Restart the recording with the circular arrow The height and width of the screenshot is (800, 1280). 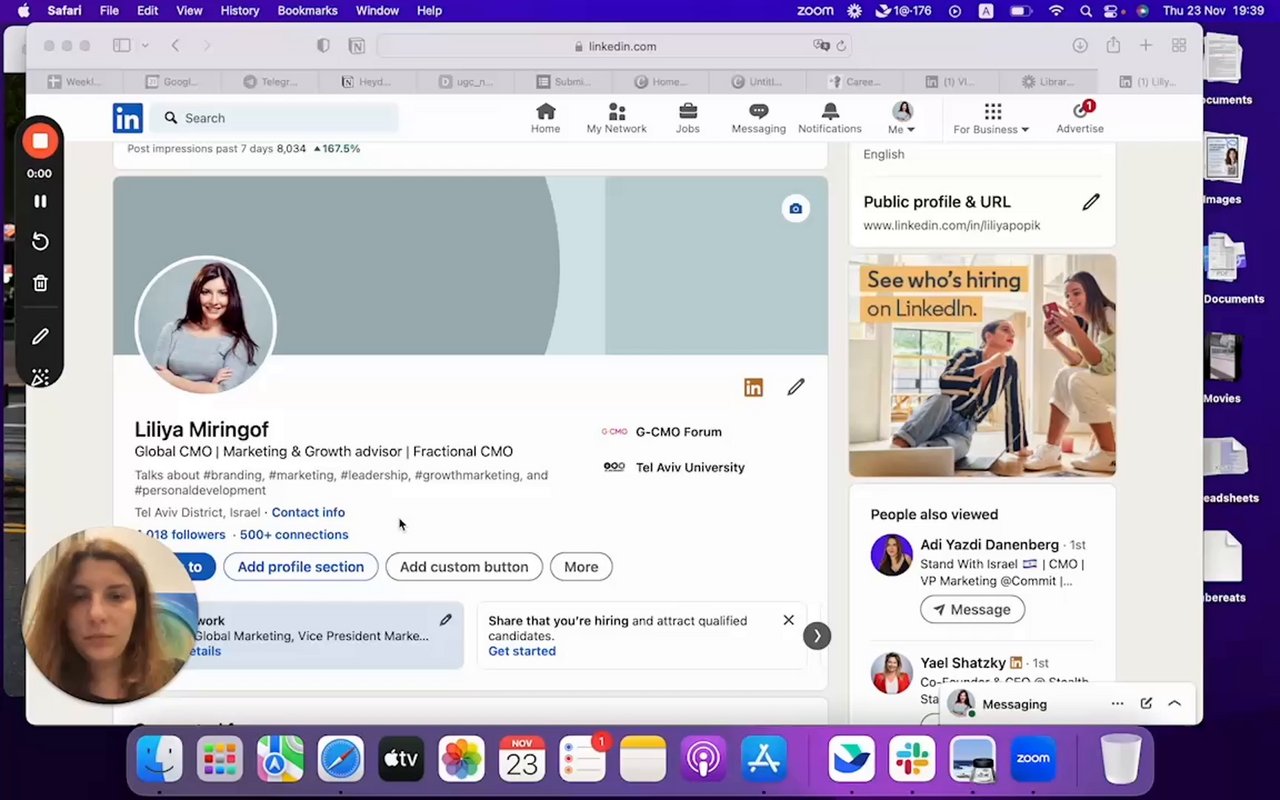(40, 242)
